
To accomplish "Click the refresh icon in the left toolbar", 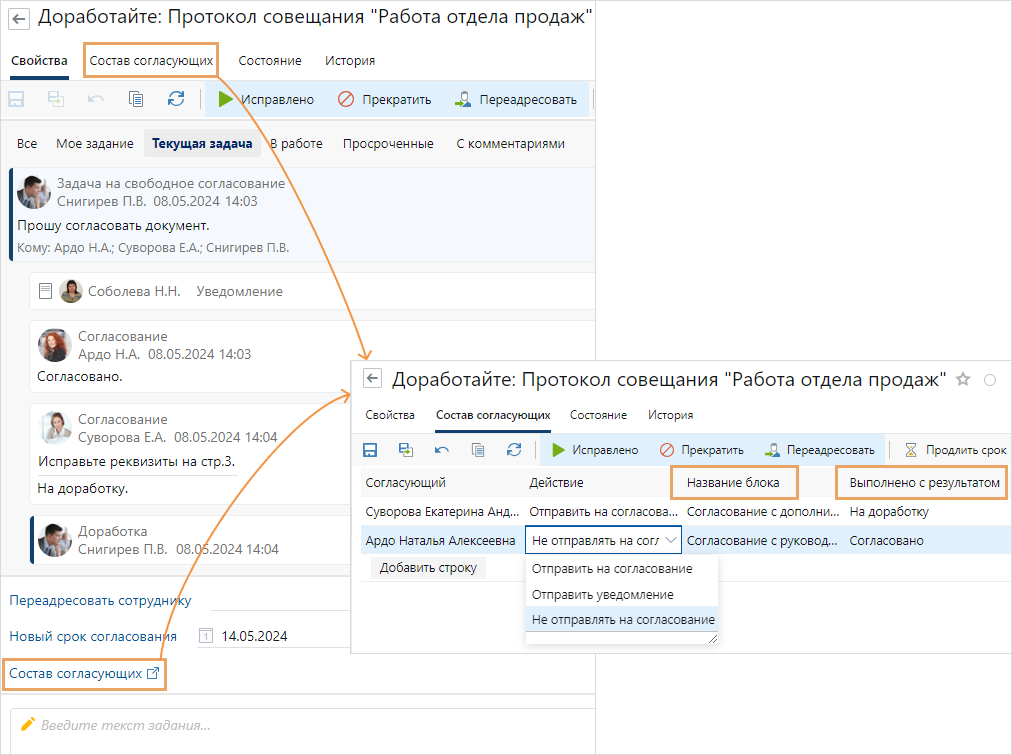I will (x=176, y=99).
